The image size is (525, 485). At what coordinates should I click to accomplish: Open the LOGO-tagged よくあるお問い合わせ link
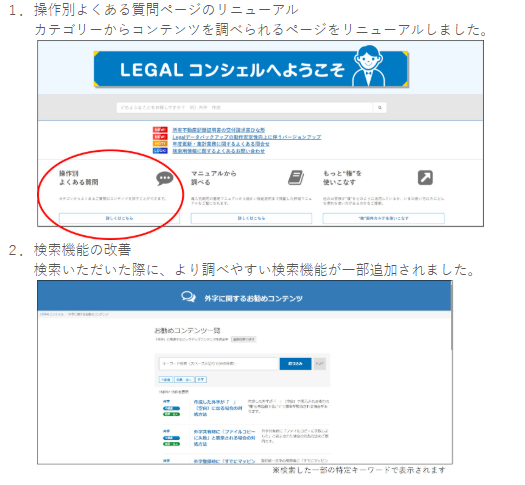coord(219,151)
